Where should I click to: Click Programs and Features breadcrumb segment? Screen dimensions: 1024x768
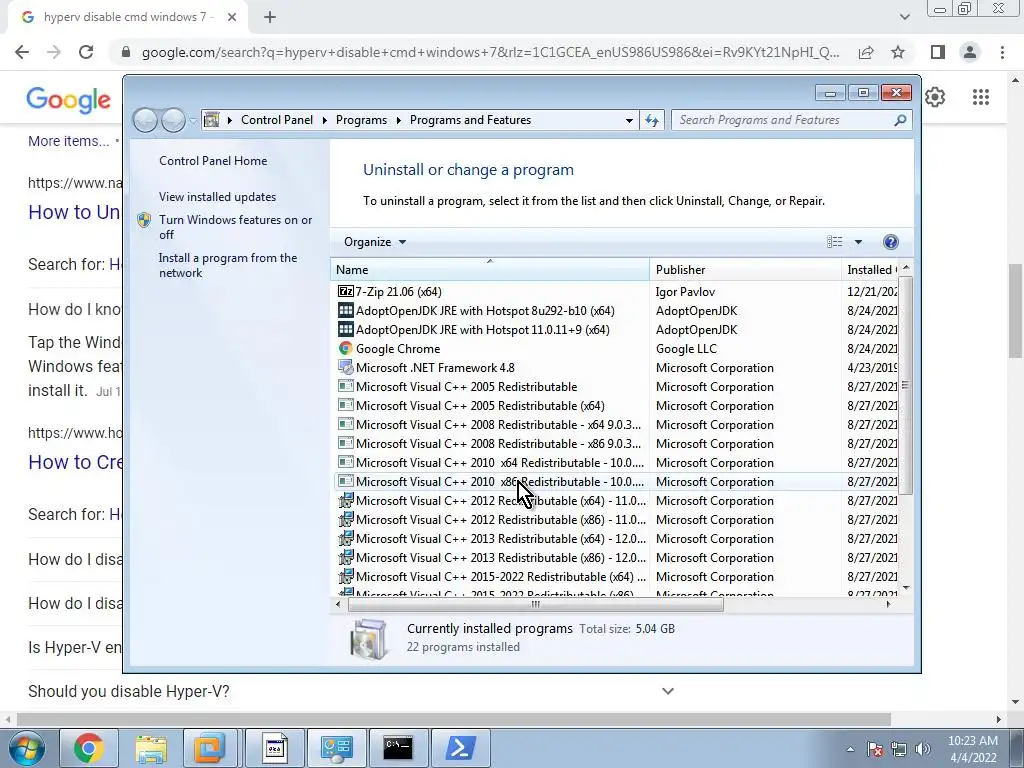470,120
